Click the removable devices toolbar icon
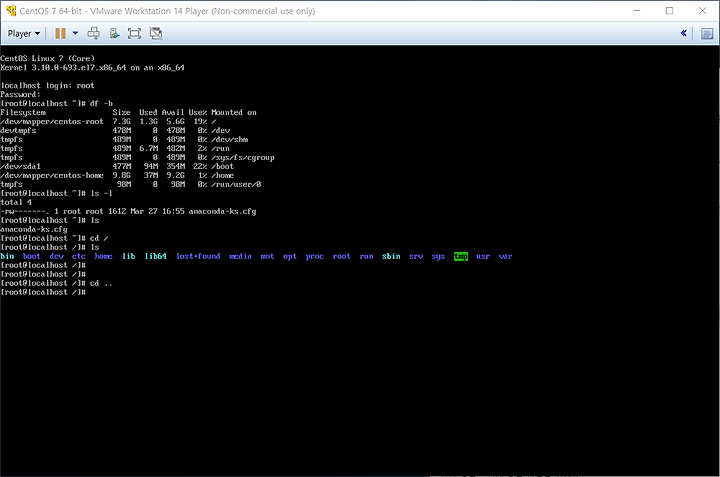The image size is (720, 477). coord(114,33)
